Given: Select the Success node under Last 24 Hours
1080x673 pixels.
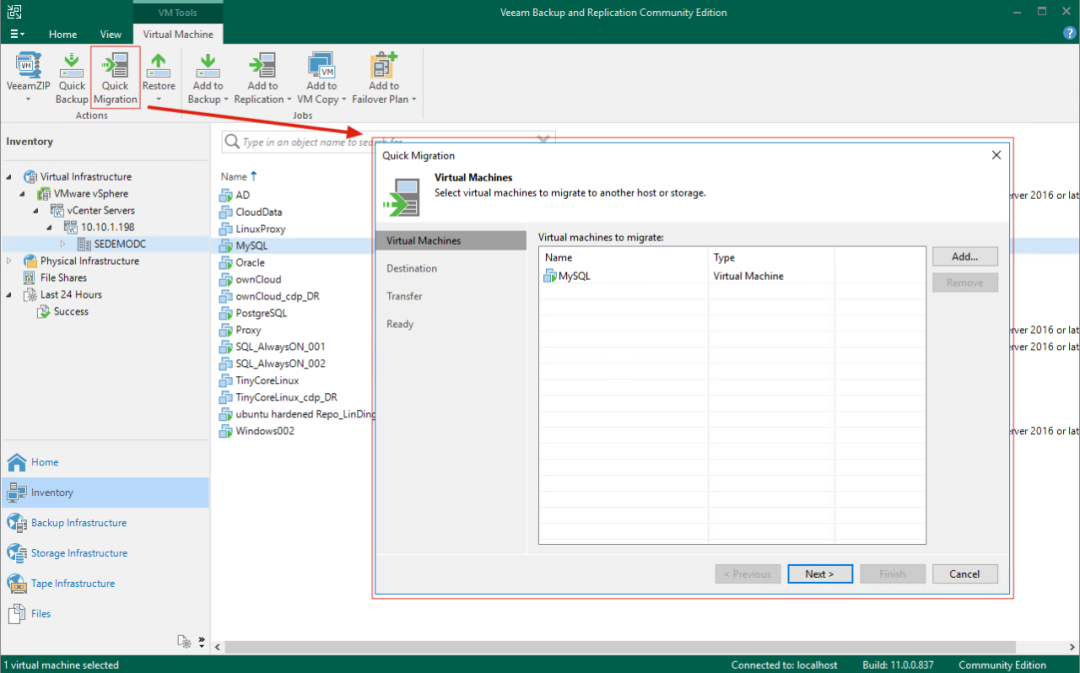Looking at the screenshot, I should (71, 311).
